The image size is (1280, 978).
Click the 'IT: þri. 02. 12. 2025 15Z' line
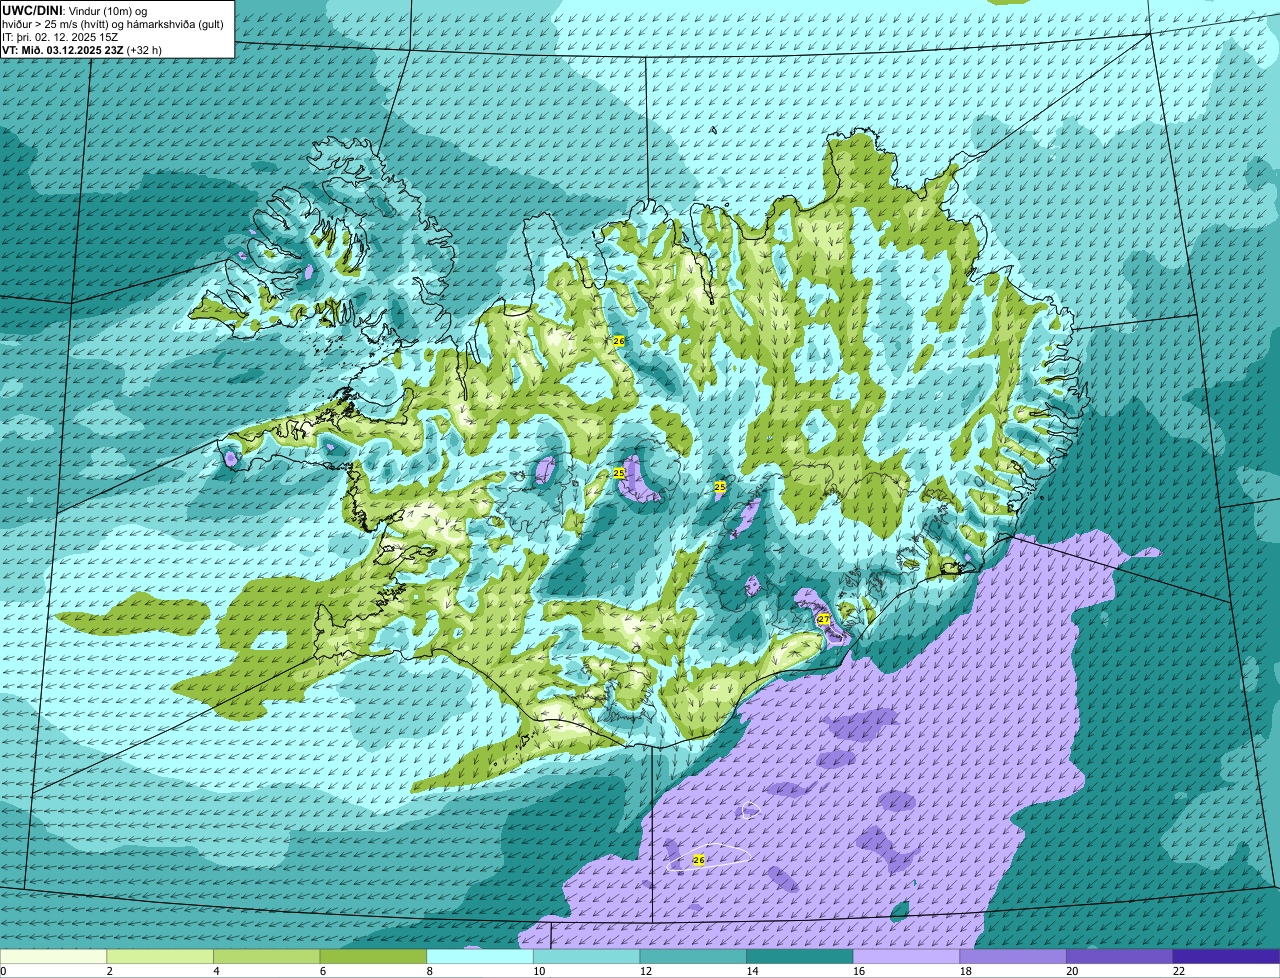[62, 37]
